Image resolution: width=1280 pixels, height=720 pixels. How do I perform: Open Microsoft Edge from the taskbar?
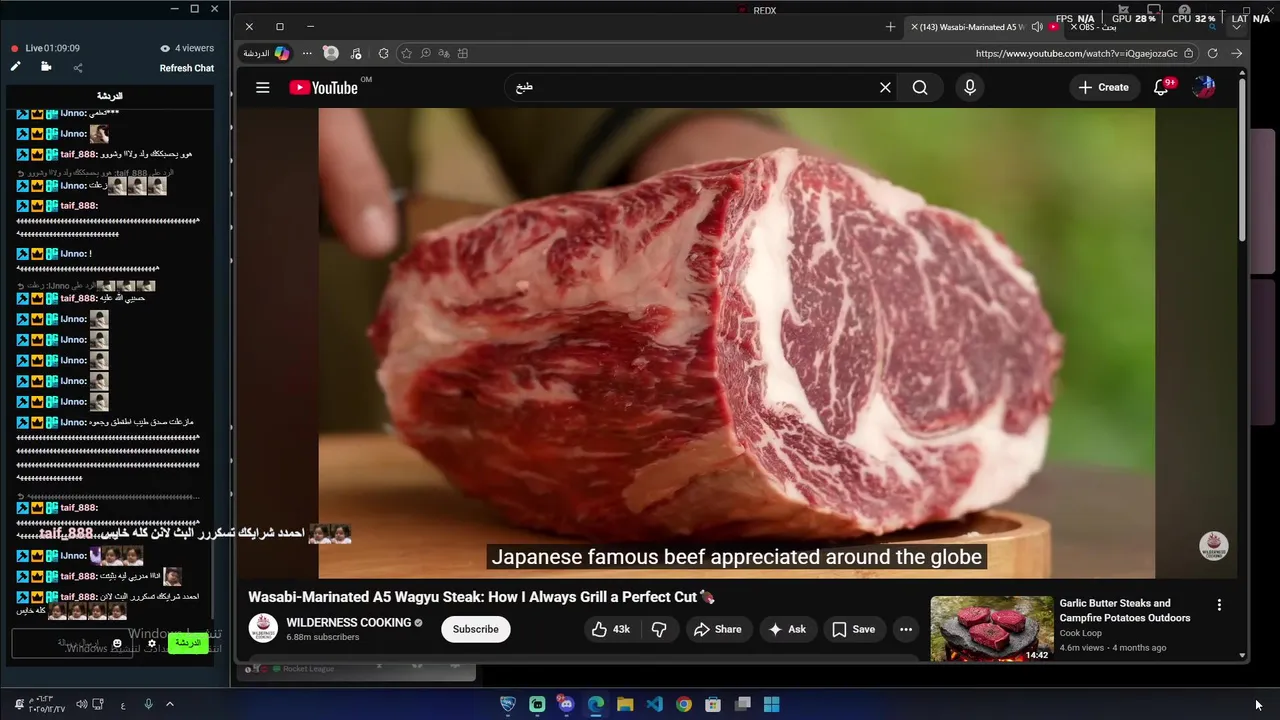pyautogui.click(x=596, y=704)
